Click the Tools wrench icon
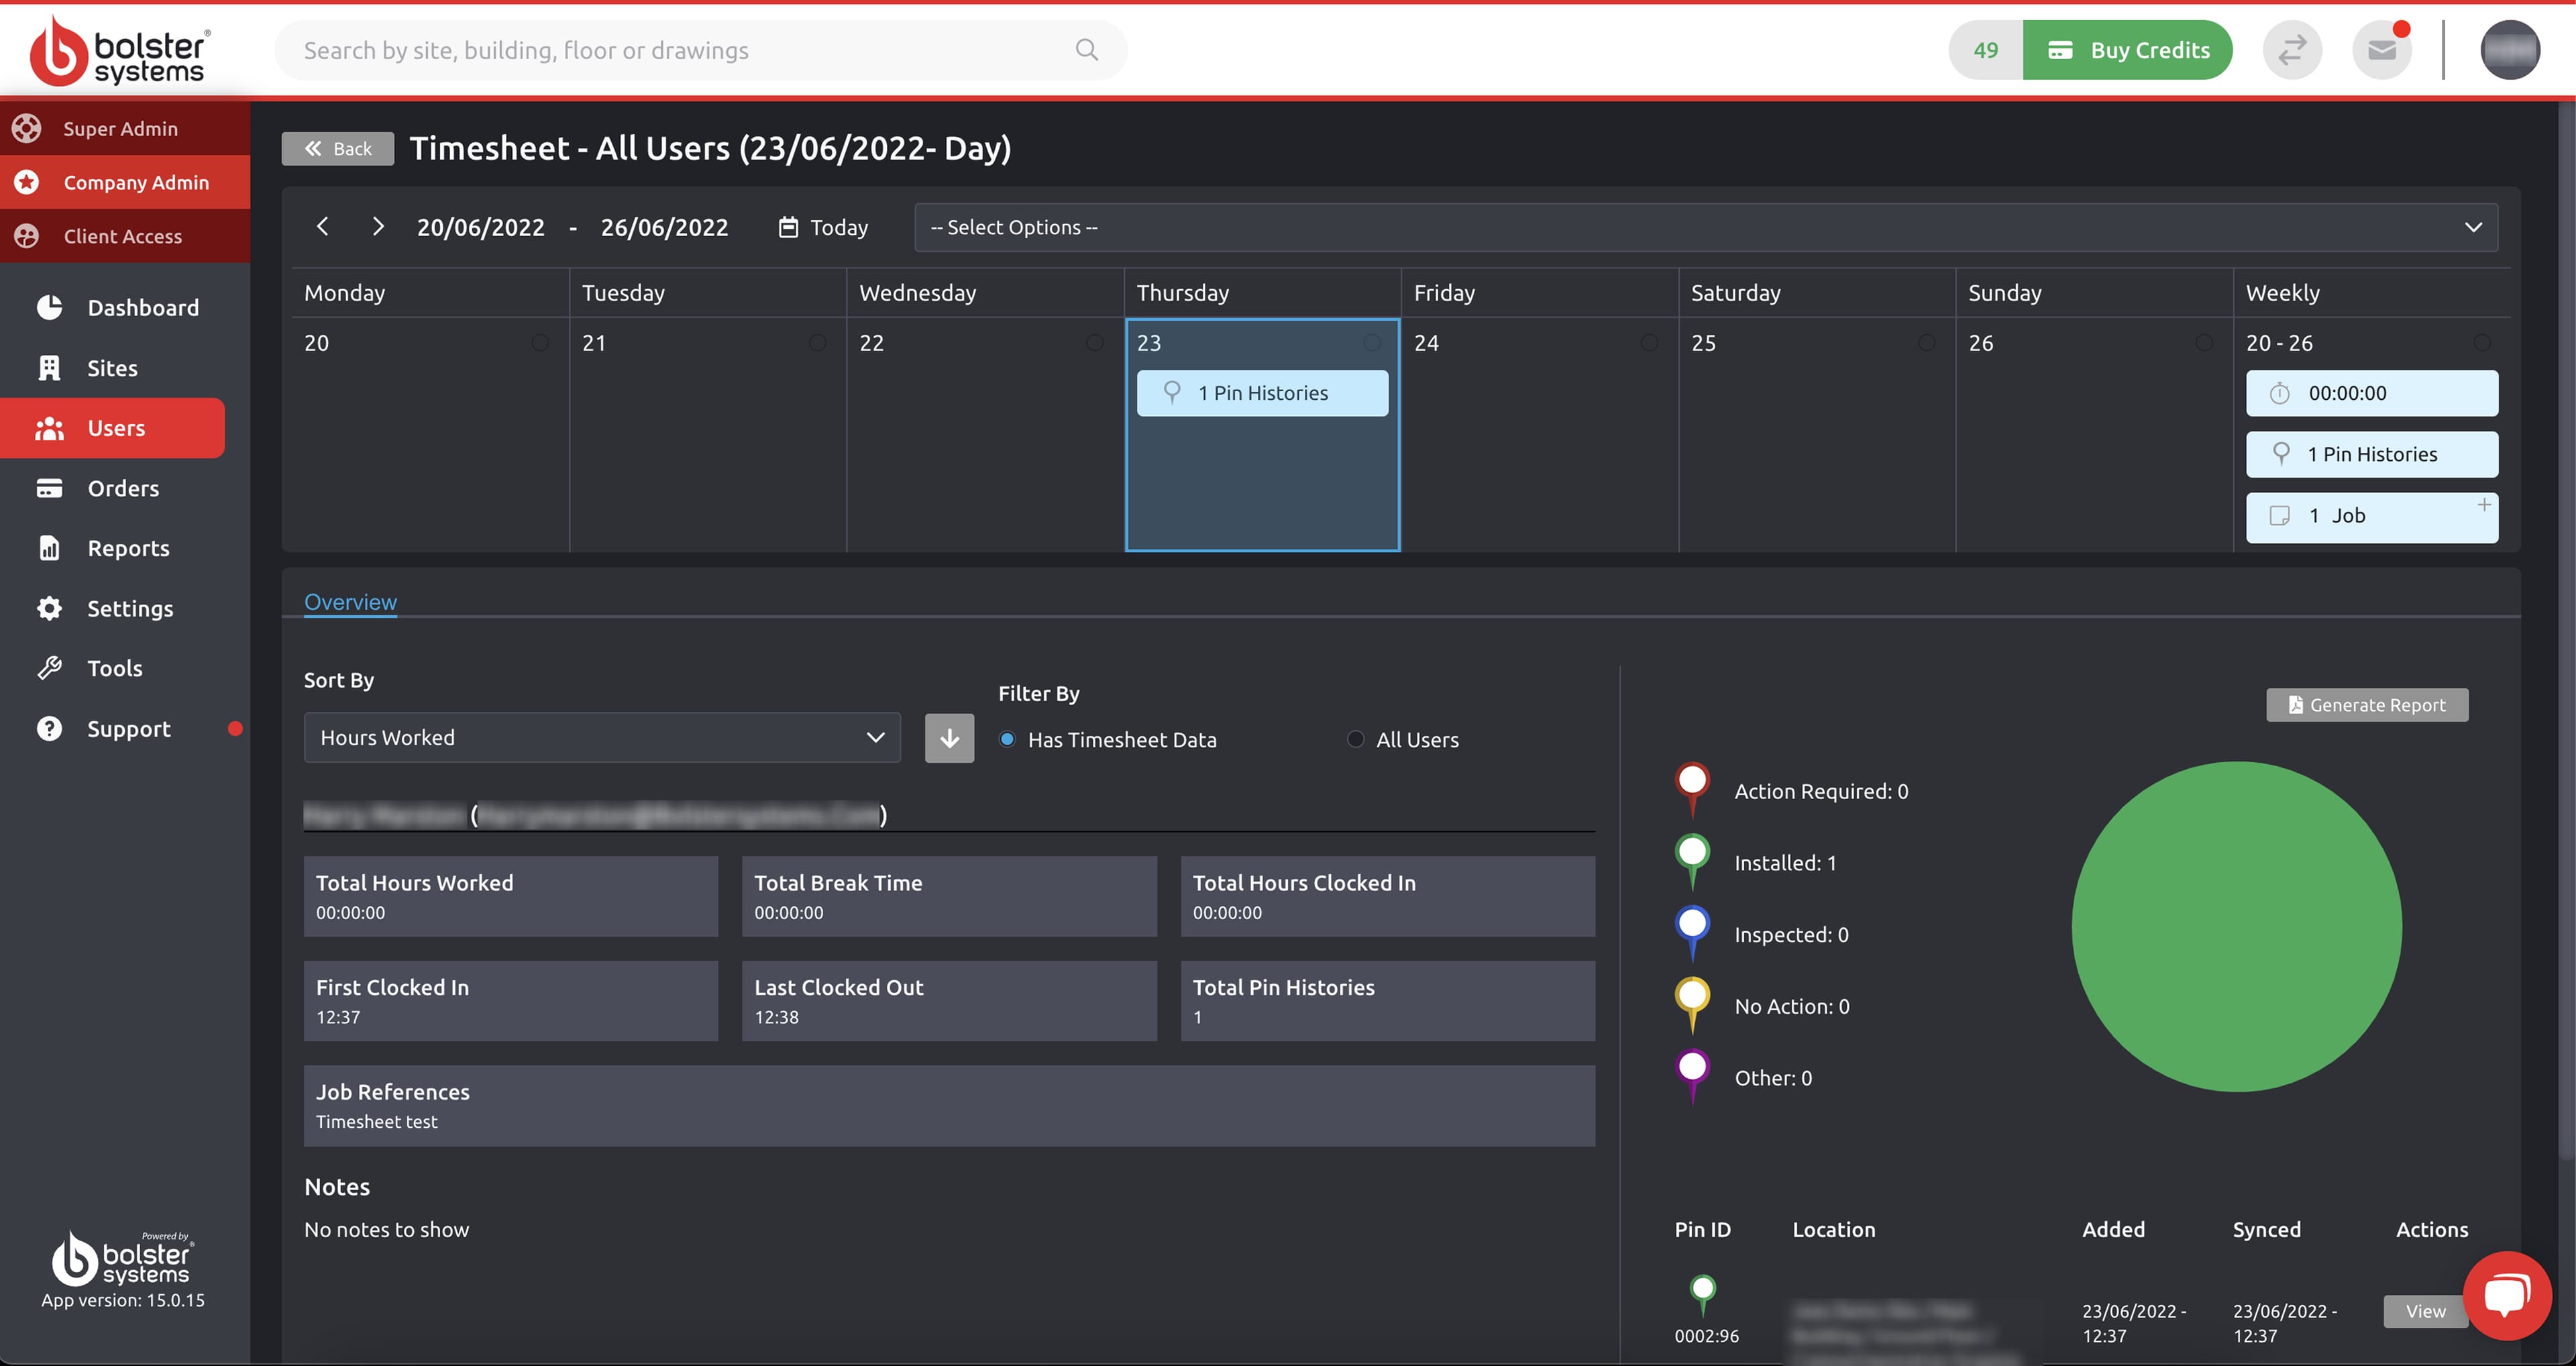The width and height of the screenshot is (2576, 1366). (x=49, y=668)
